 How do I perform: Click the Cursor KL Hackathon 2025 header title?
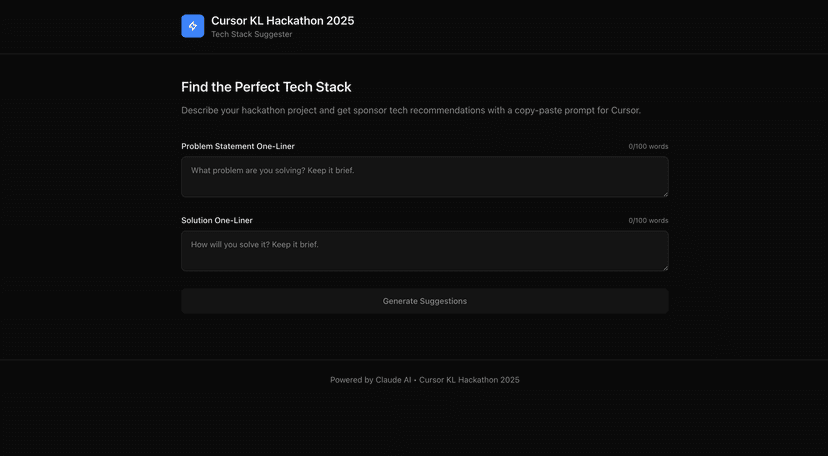[283, 21]
